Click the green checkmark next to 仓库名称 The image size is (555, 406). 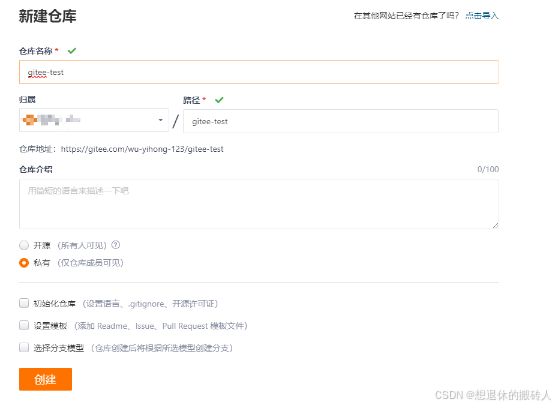(x=72, y=51)
